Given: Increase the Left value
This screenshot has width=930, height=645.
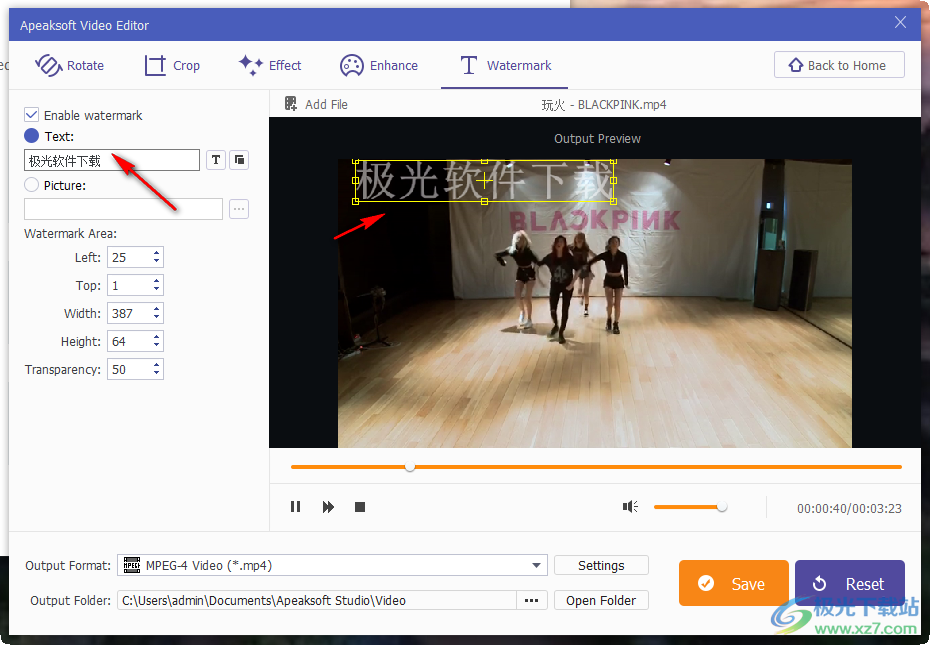Looking at the screenshot, I should (157, 253).
